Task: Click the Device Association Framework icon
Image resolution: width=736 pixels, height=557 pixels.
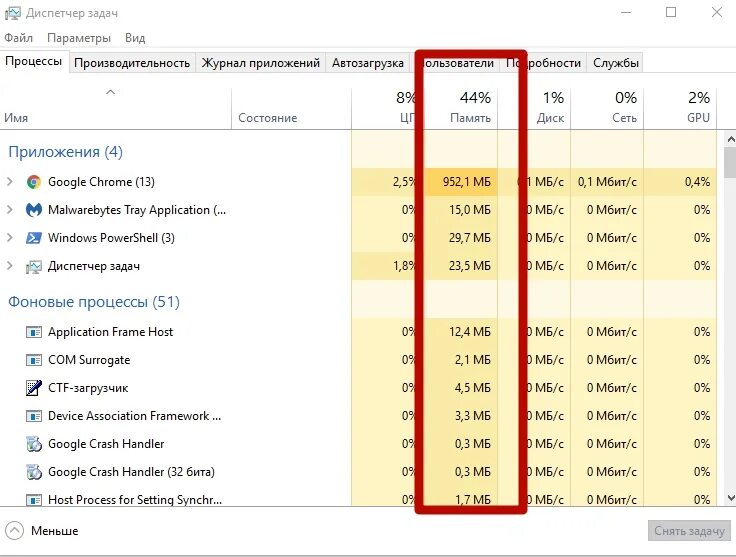Action: [x=34, y=416]
